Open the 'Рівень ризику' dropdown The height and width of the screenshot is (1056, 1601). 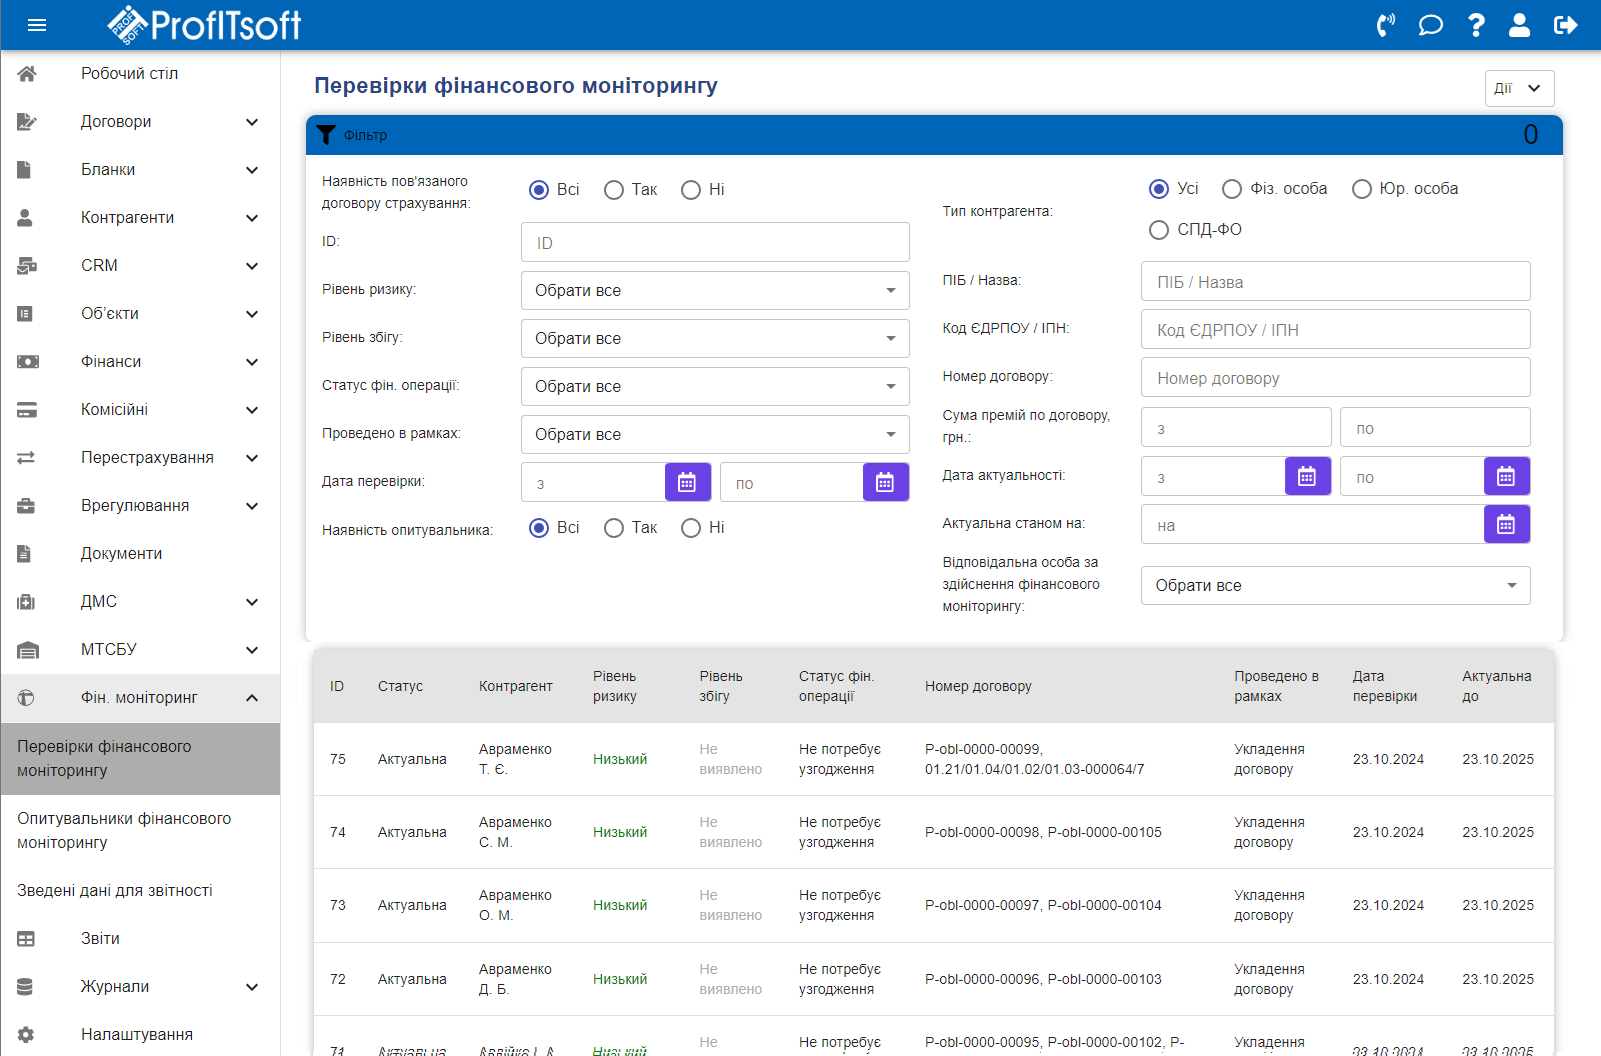pyautogui.click(x=714, y=291)
